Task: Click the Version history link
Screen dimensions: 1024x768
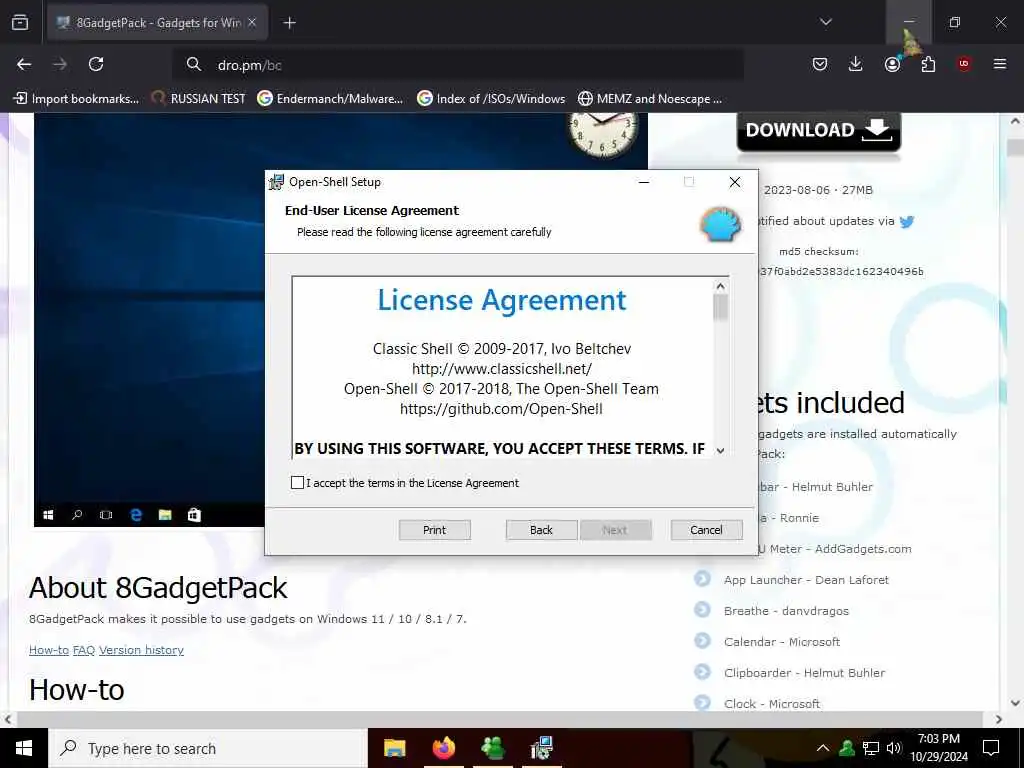Action: point(141,650)
